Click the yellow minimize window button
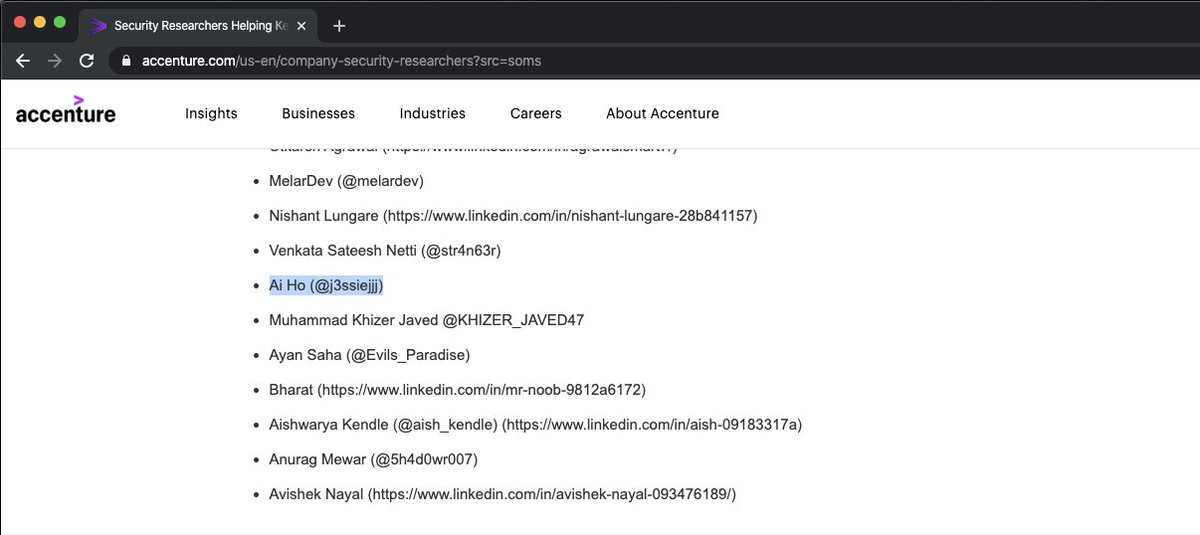 (40, 22)
